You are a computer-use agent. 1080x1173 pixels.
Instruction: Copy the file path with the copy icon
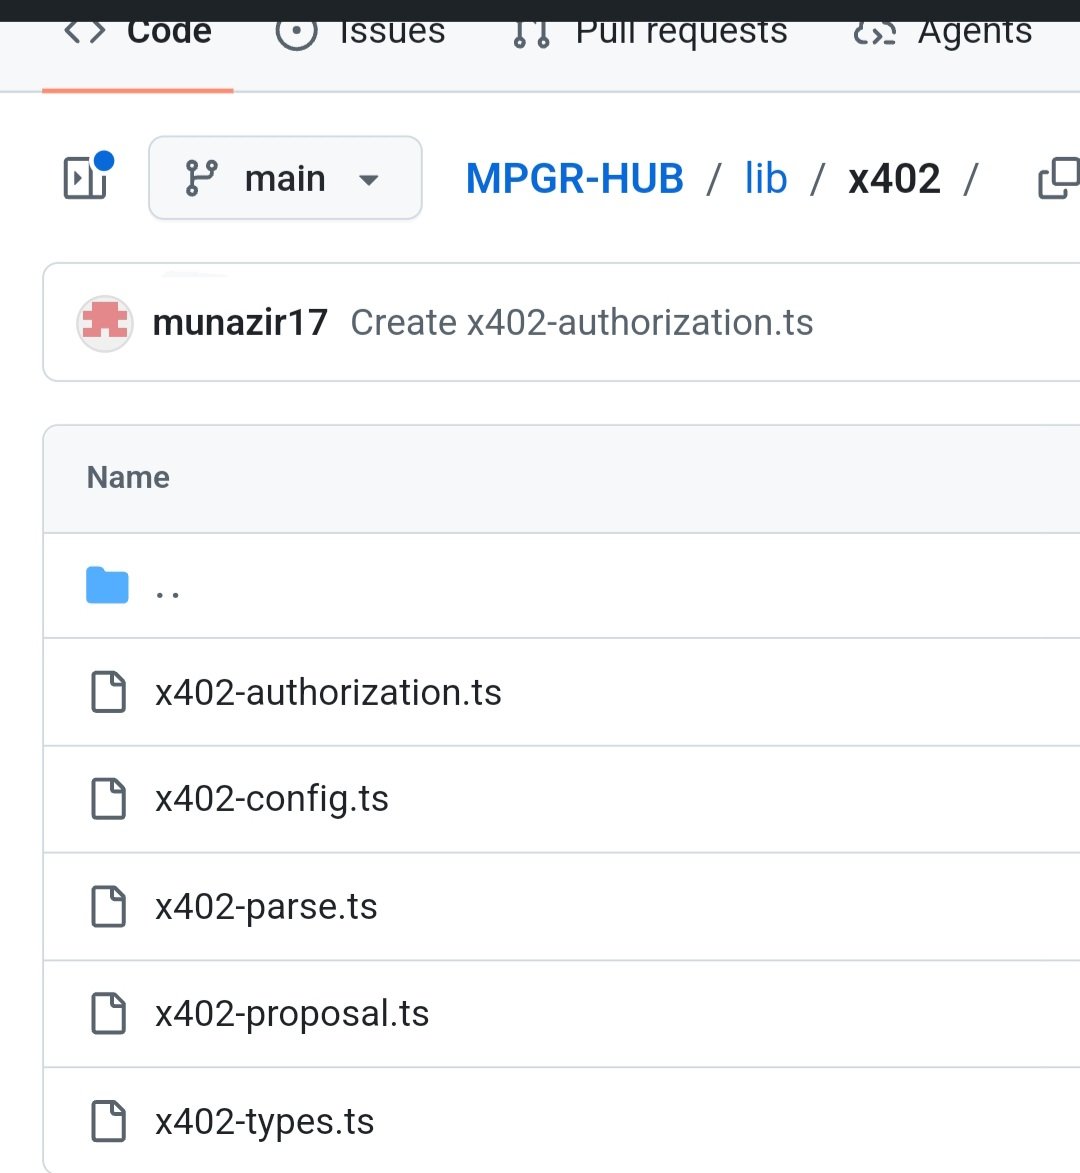pyautogui.click(x=1059, y=178)
